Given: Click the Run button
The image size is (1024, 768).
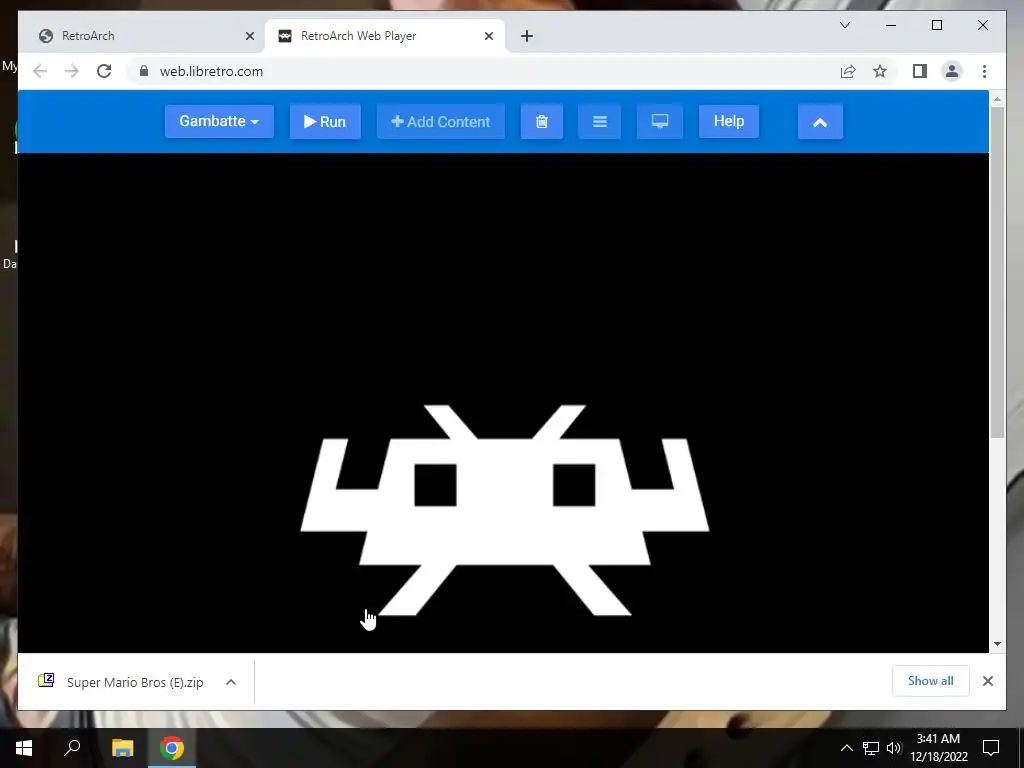Looking at the screenshot, I should point(325,121).
